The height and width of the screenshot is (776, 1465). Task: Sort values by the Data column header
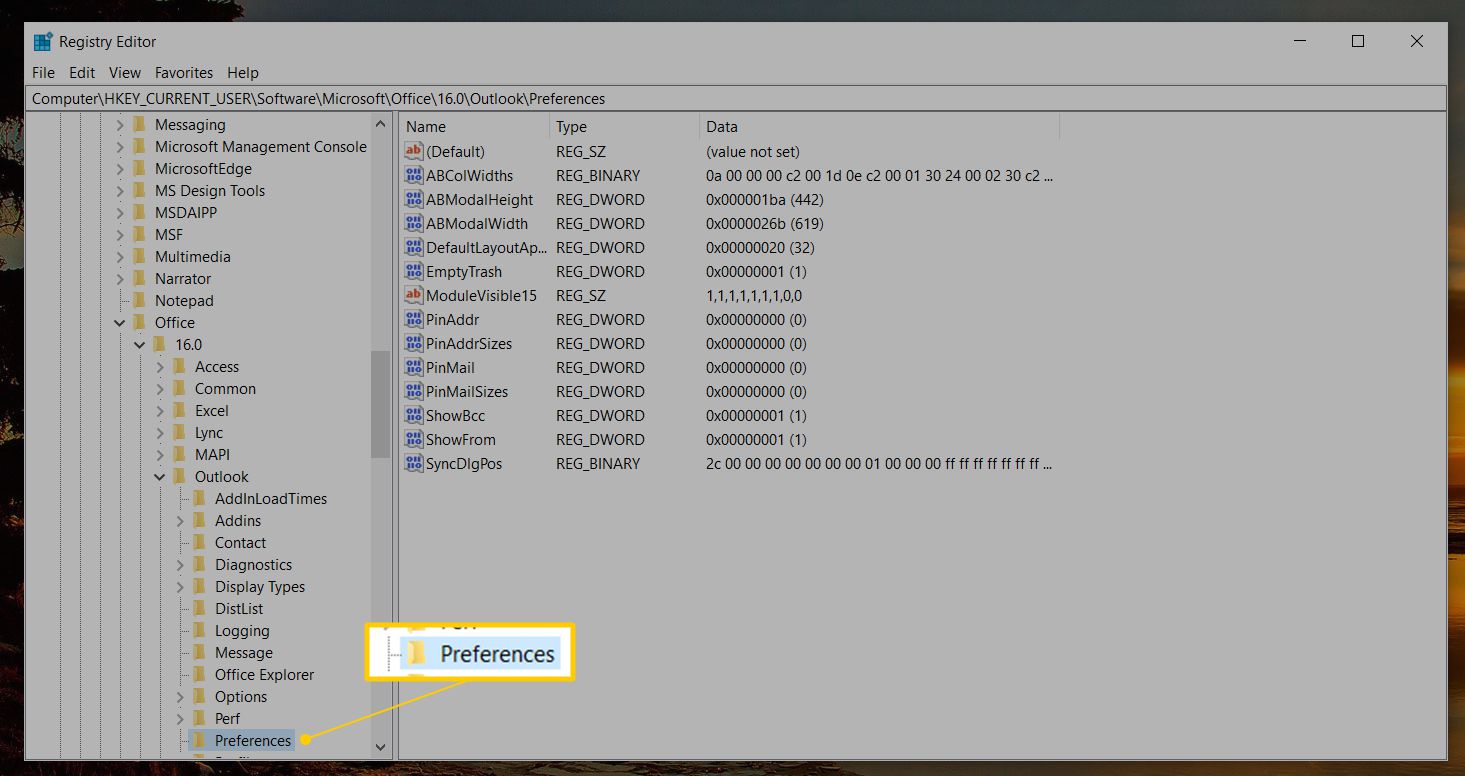tap(880, 126)
